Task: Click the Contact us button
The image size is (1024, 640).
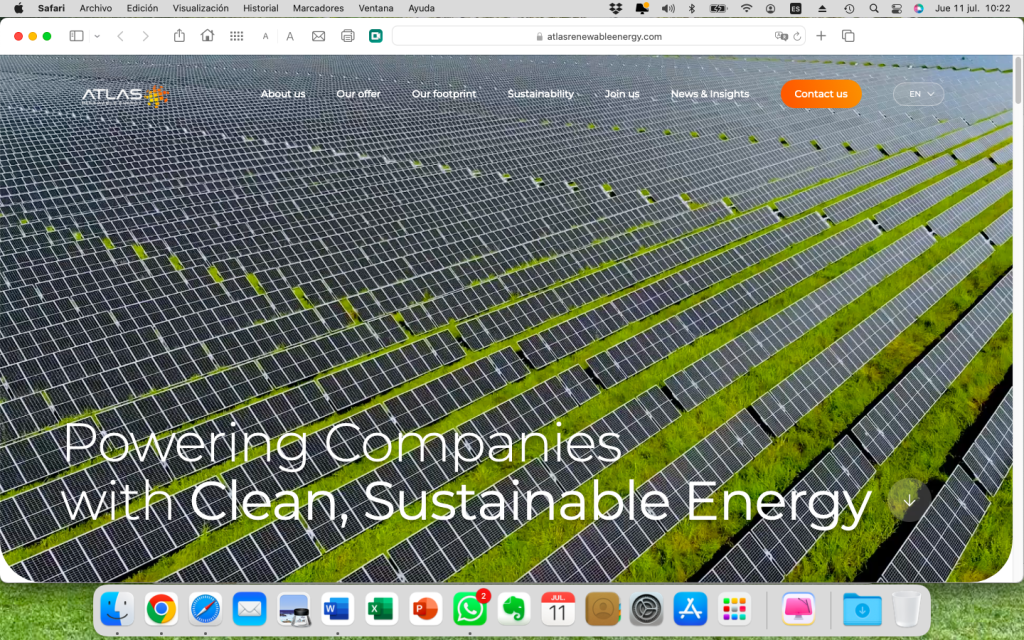Action: (x=820, y=94)
